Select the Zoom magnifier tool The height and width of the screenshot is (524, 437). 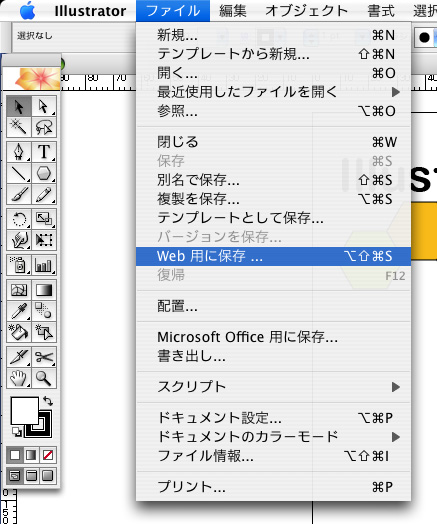[x=44, y=378]
